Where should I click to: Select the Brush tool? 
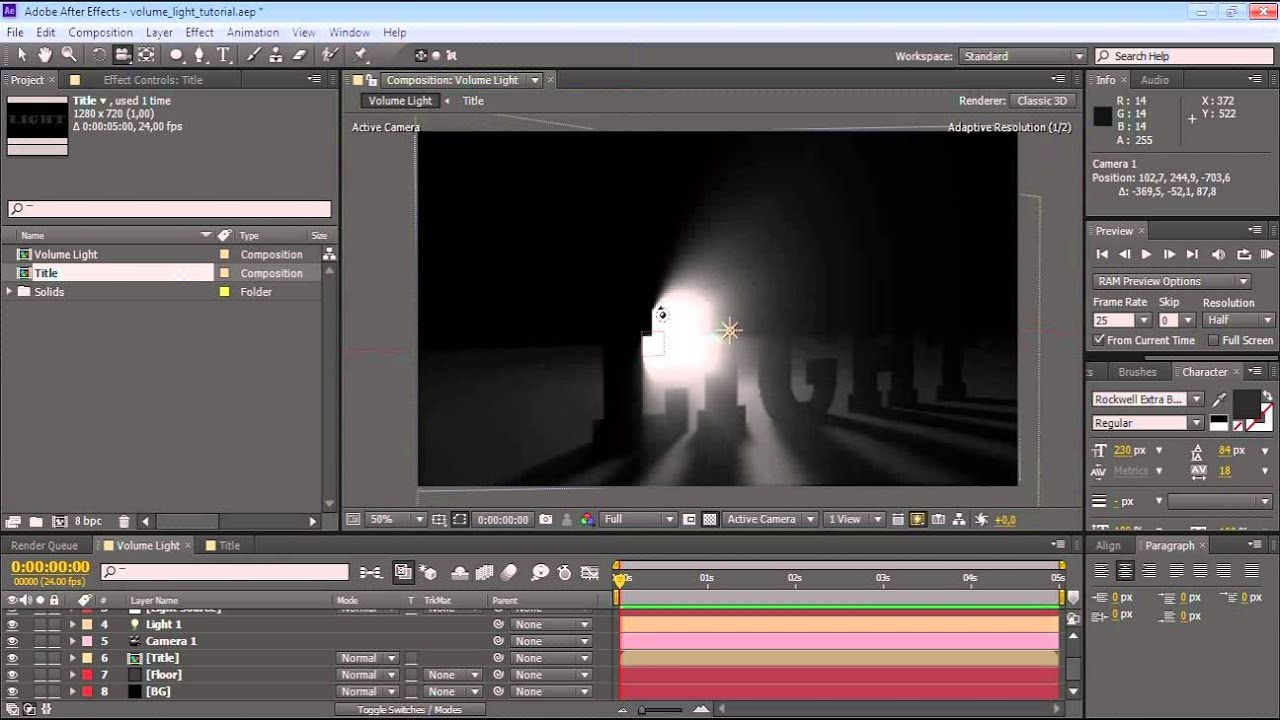click(x=253, y=55)
